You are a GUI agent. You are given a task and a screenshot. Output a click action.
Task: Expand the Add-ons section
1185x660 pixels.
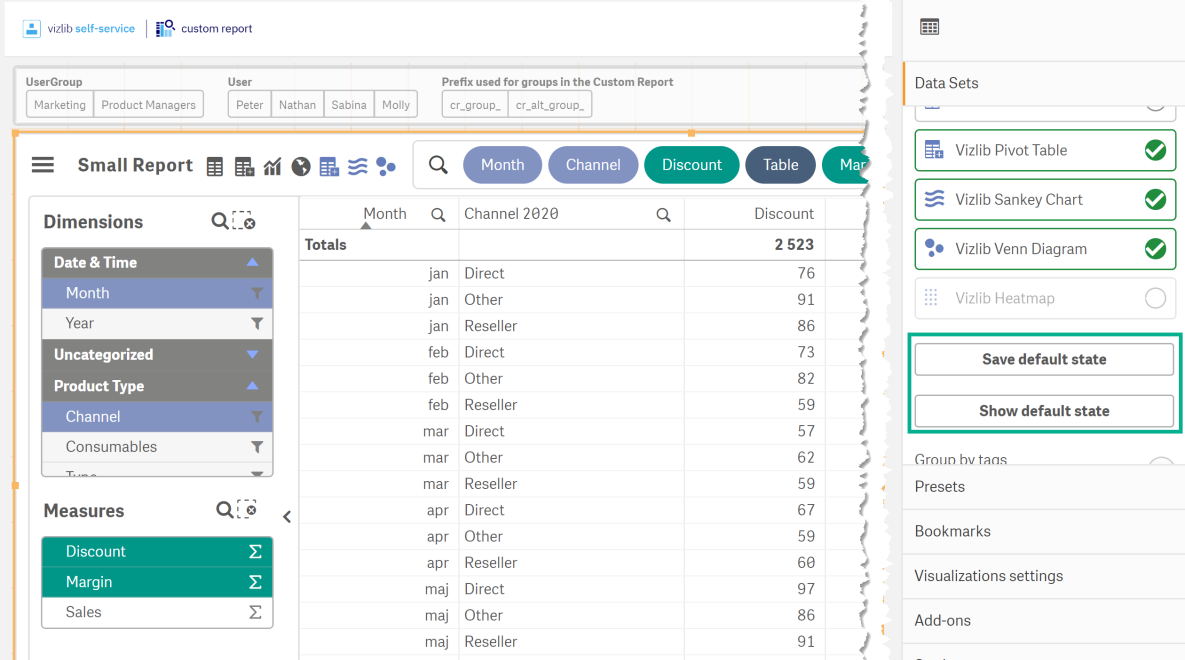point(1044,621)
